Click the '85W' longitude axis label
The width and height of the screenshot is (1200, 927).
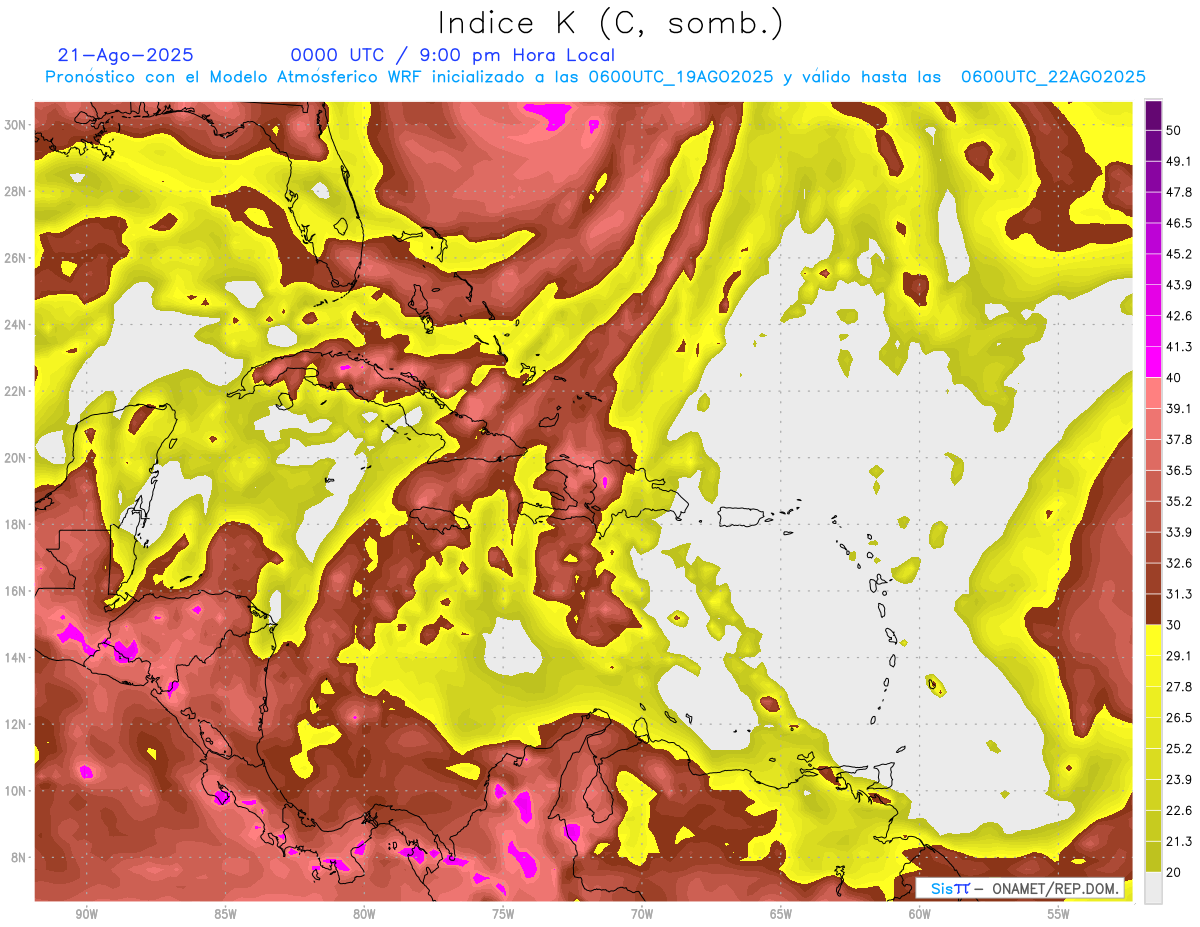(x=225, y=915)
